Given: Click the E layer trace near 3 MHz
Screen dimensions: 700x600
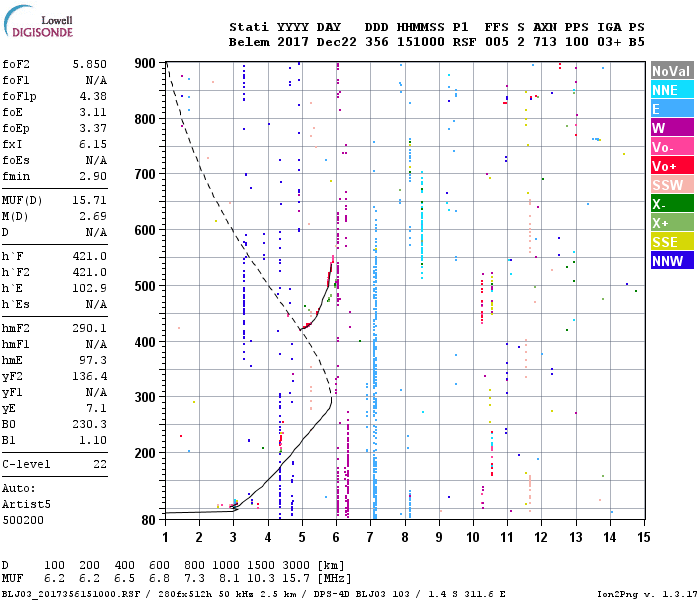Looking at the screenshot, I should tap(233, 507).
